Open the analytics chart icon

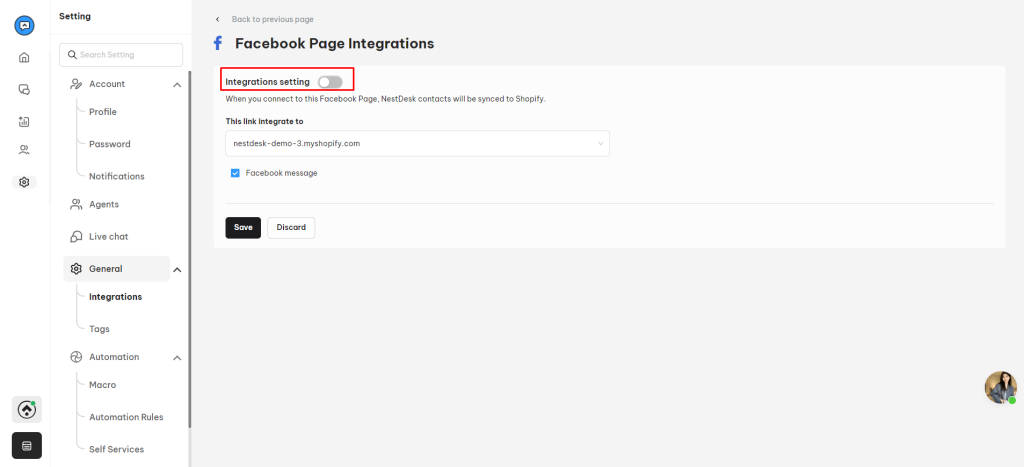click(24, 121)
